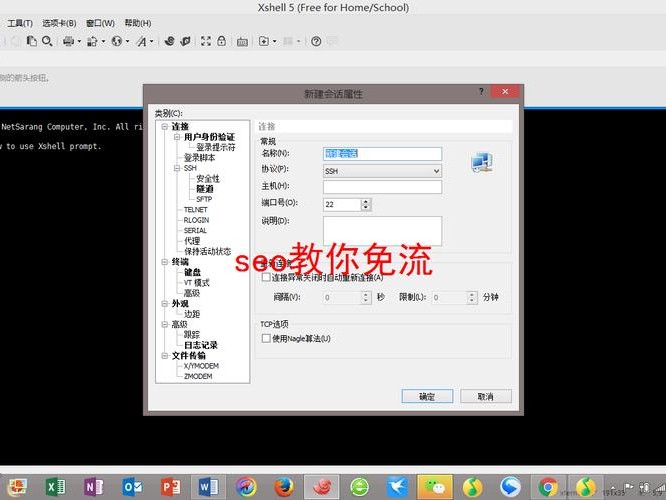Click the 主机 host input field
Viewport: 666px width, 500px height.
tap(382, 187)
